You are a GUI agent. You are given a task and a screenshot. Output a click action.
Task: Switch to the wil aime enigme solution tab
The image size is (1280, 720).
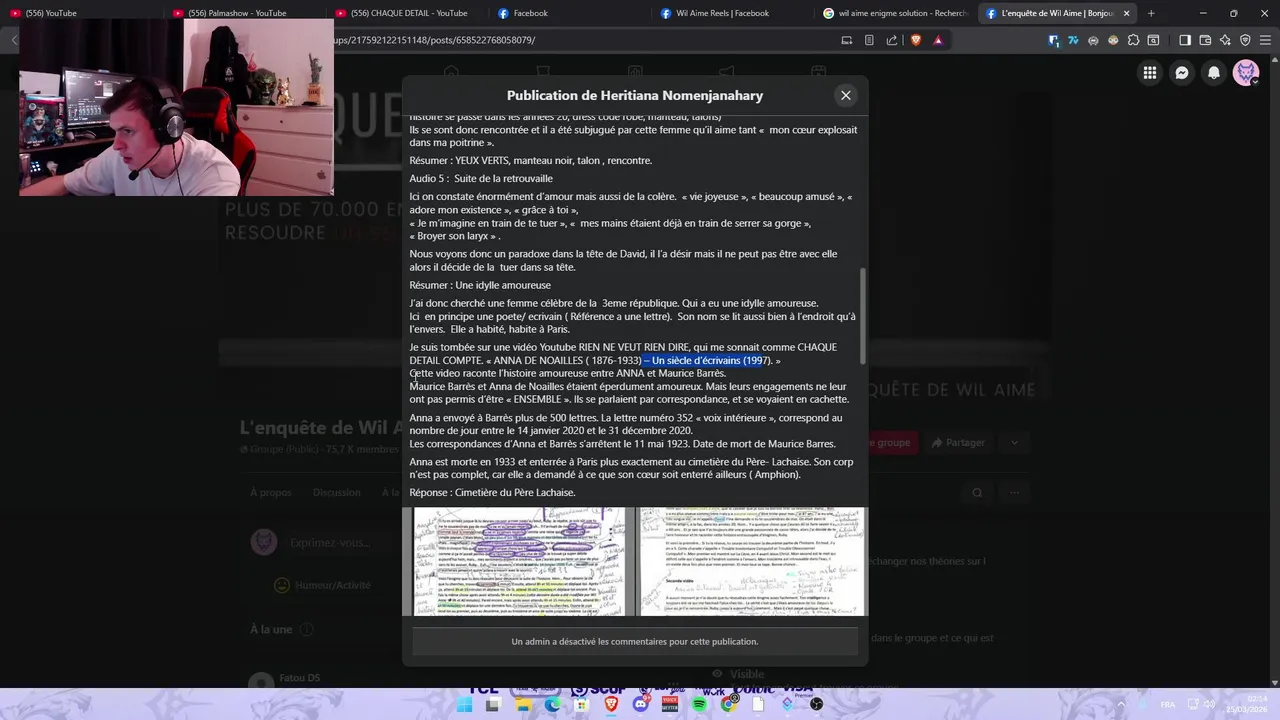coord(895,13)
